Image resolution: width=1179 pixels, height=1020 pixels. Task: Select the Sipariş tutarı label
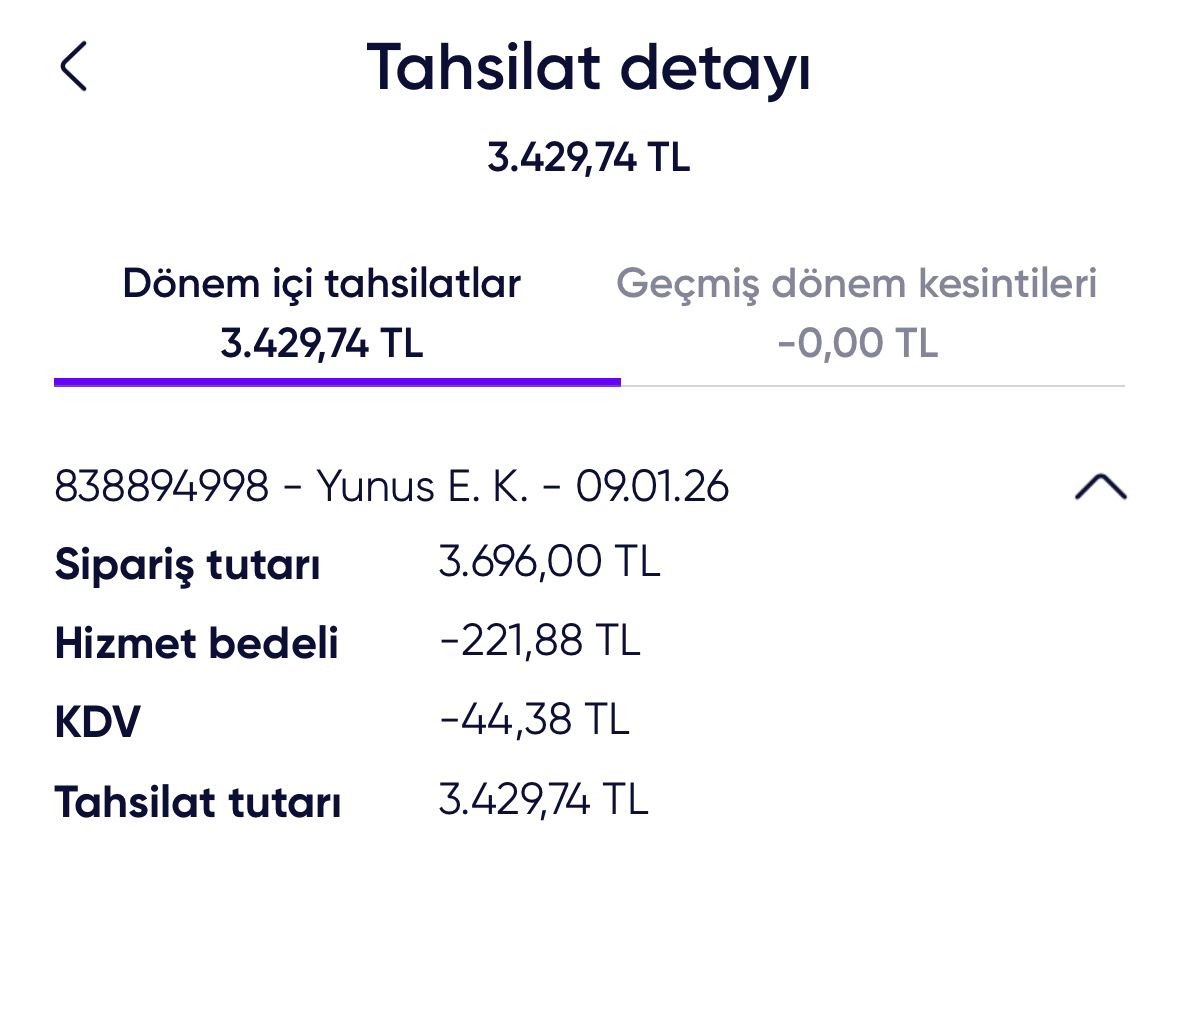187,565
